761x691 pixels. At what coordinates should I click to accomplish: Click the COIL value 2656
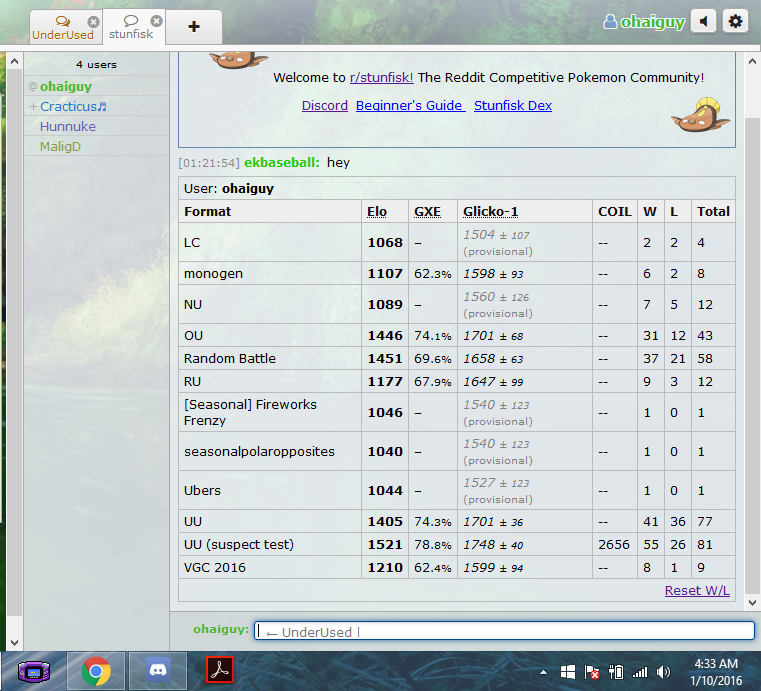coord(614,544)
